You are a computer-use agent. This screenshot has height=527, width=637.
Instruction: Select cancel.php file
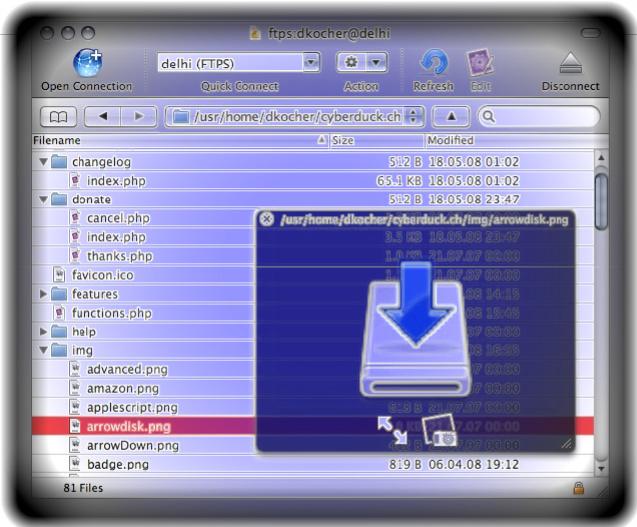tap(118, 218)
